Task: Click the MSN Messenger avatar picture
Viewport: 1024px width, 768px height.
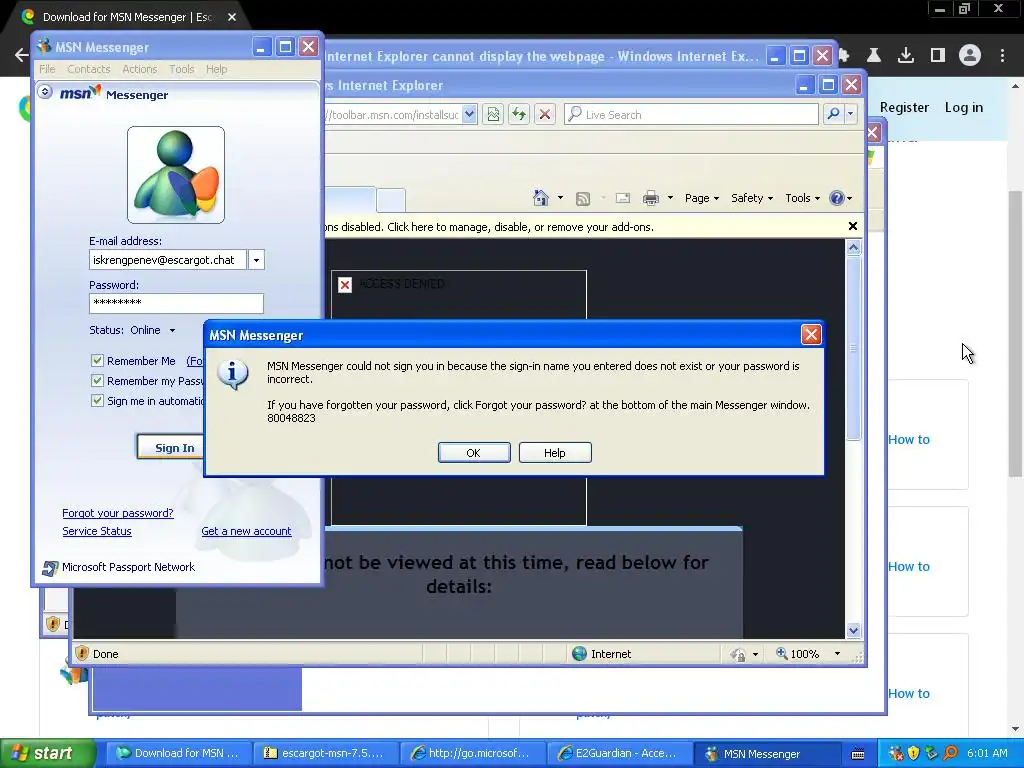Action: tap(176, 175)
